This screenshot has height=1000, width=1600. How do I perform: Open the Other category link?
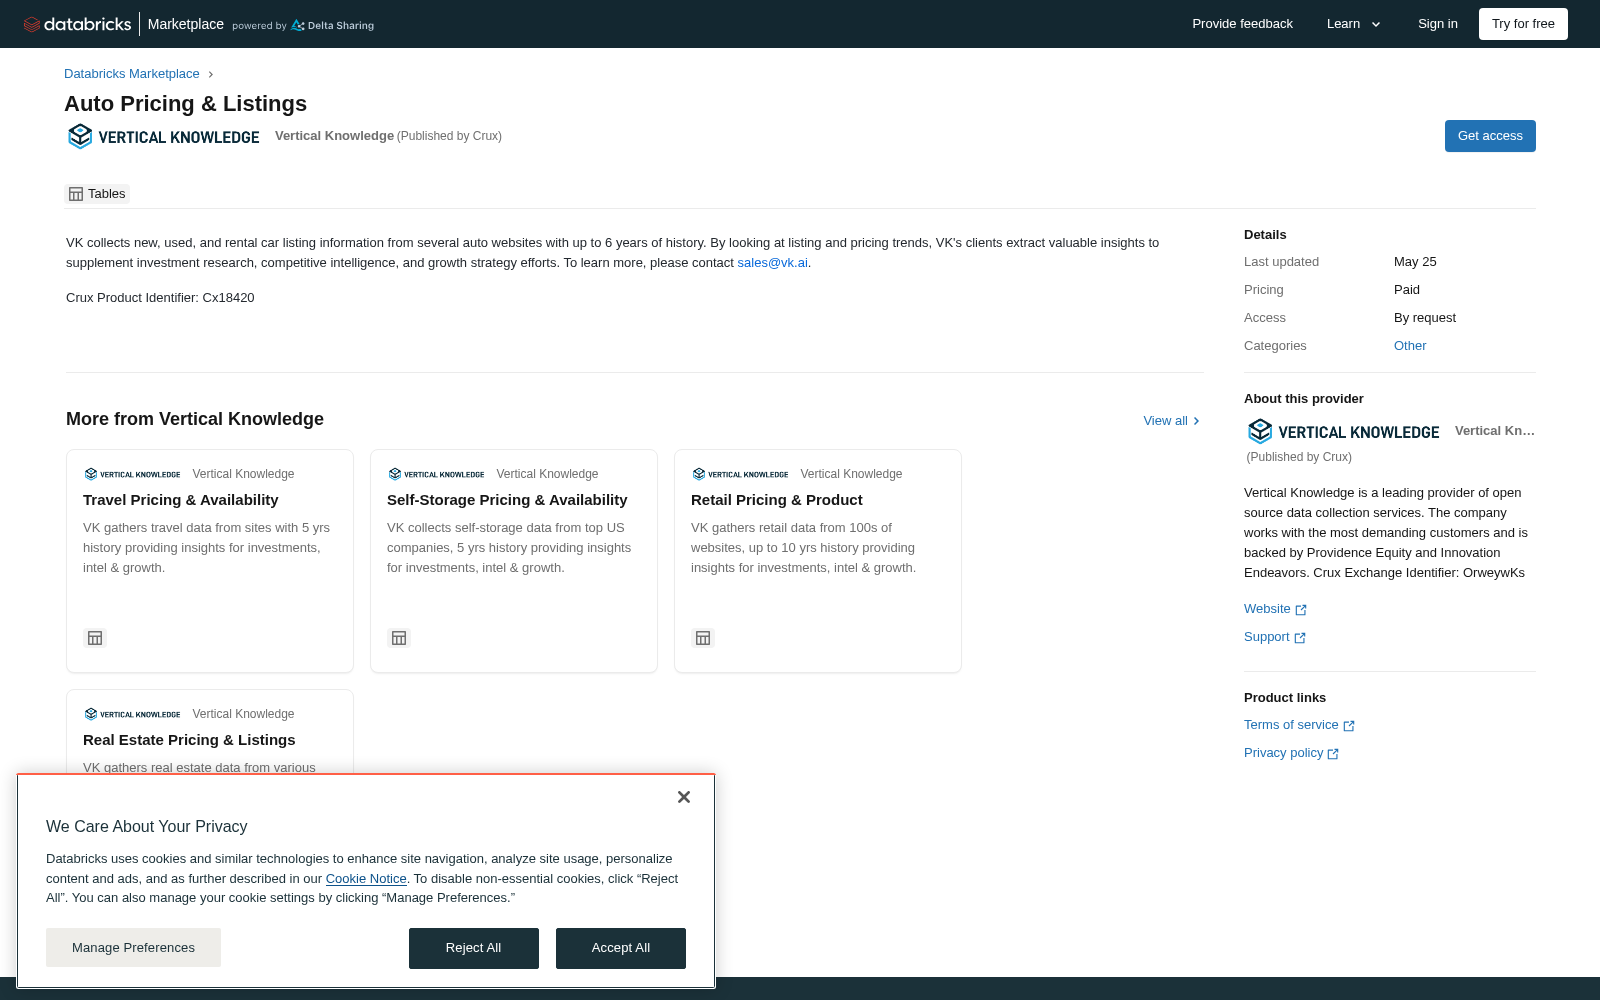(1410, 346)
